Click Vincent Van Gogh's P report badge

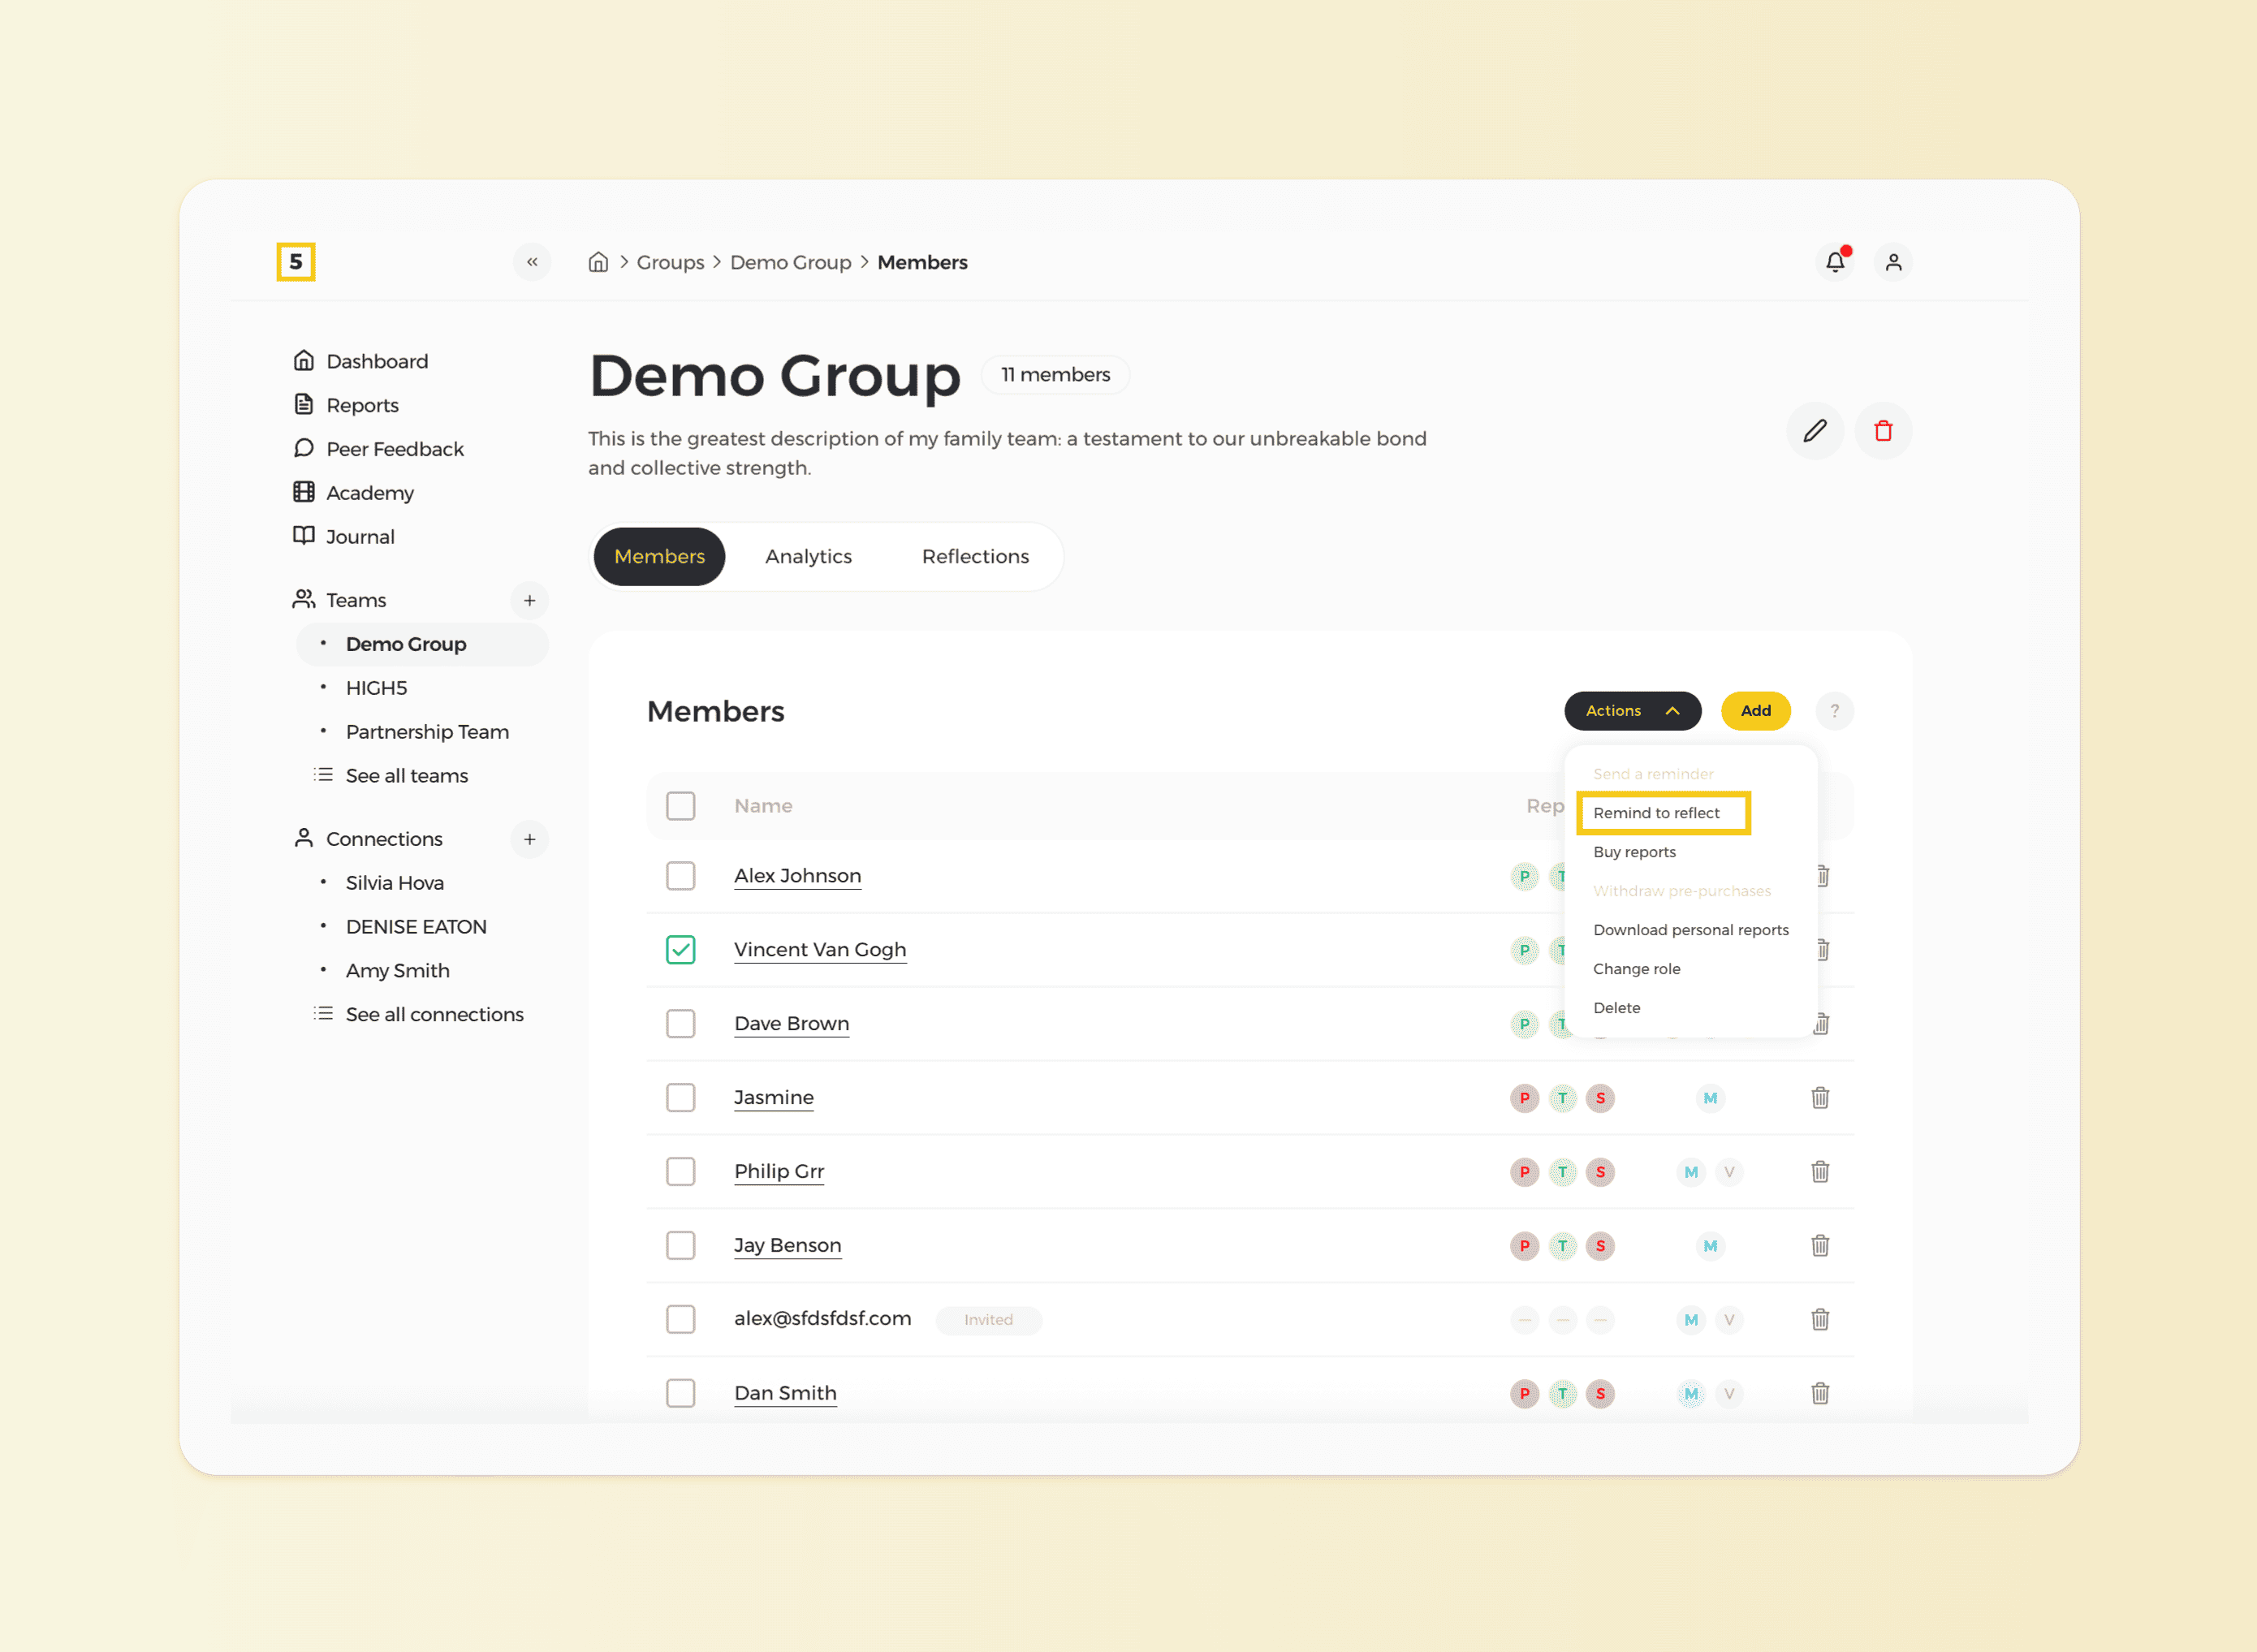pos(1524,949)
